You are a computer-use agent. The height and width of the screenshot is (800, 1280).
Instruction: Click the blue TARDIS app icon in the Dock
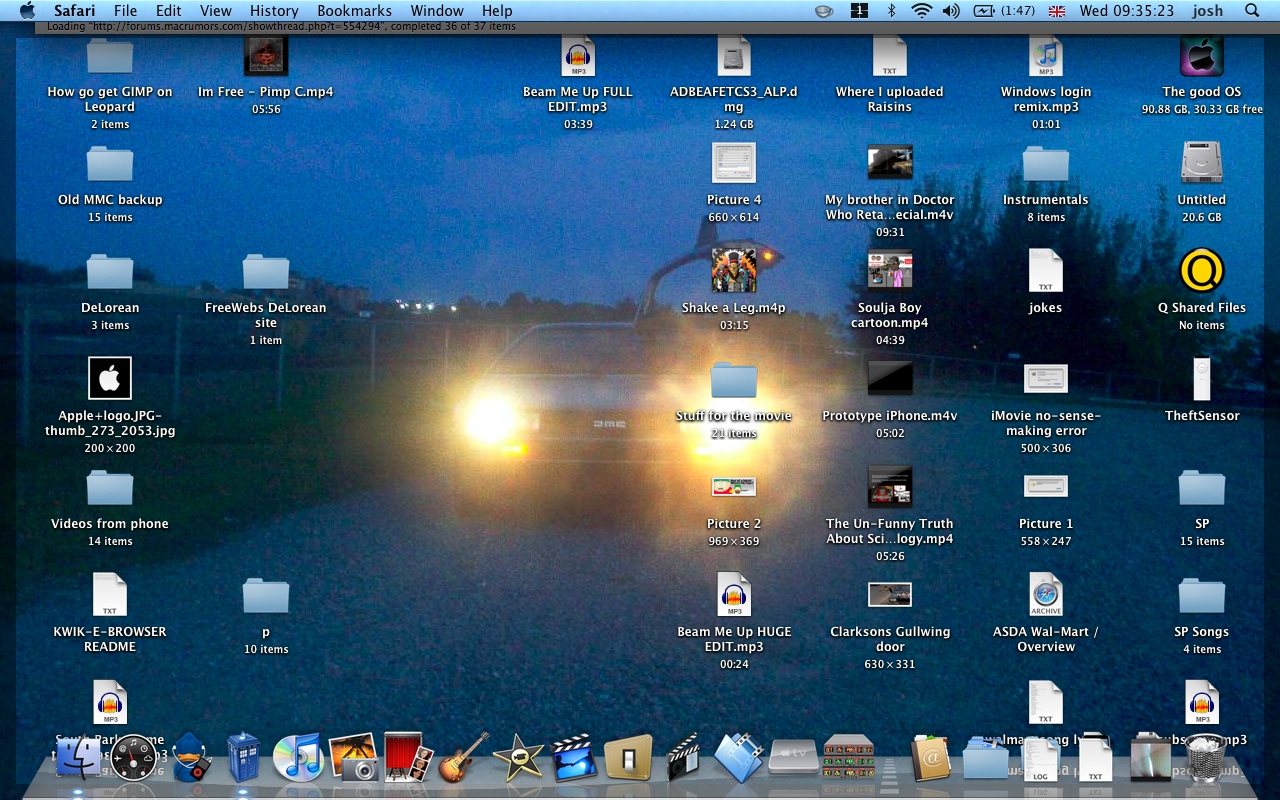coord(242,760)
